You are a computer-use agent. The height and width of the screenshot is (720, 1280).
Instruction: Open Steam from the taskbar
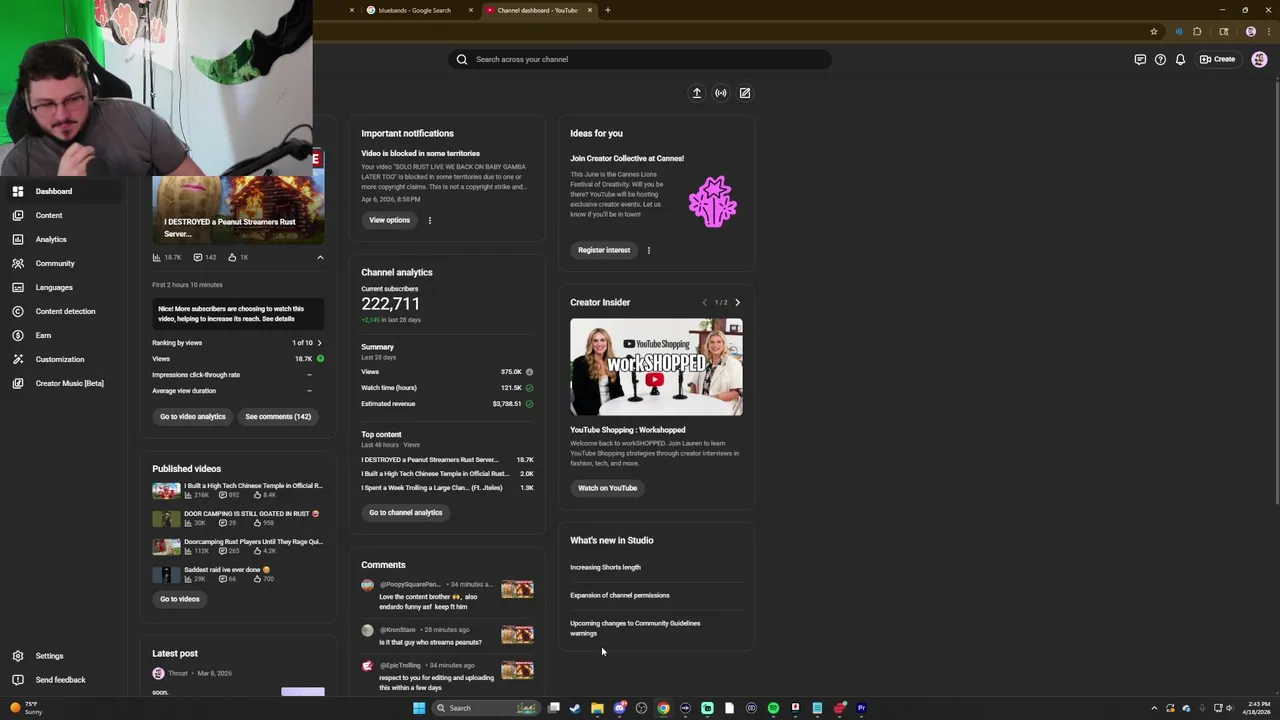(x=575, y=708)
